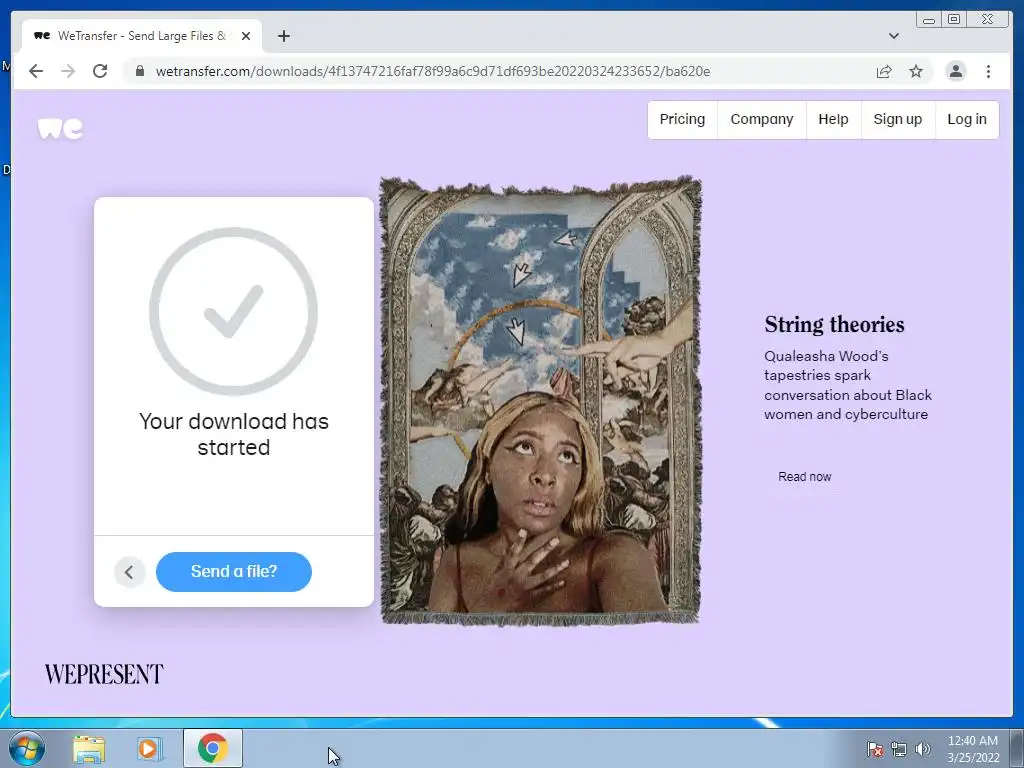Click the Chrome taskbar icon

click(212, 748)
